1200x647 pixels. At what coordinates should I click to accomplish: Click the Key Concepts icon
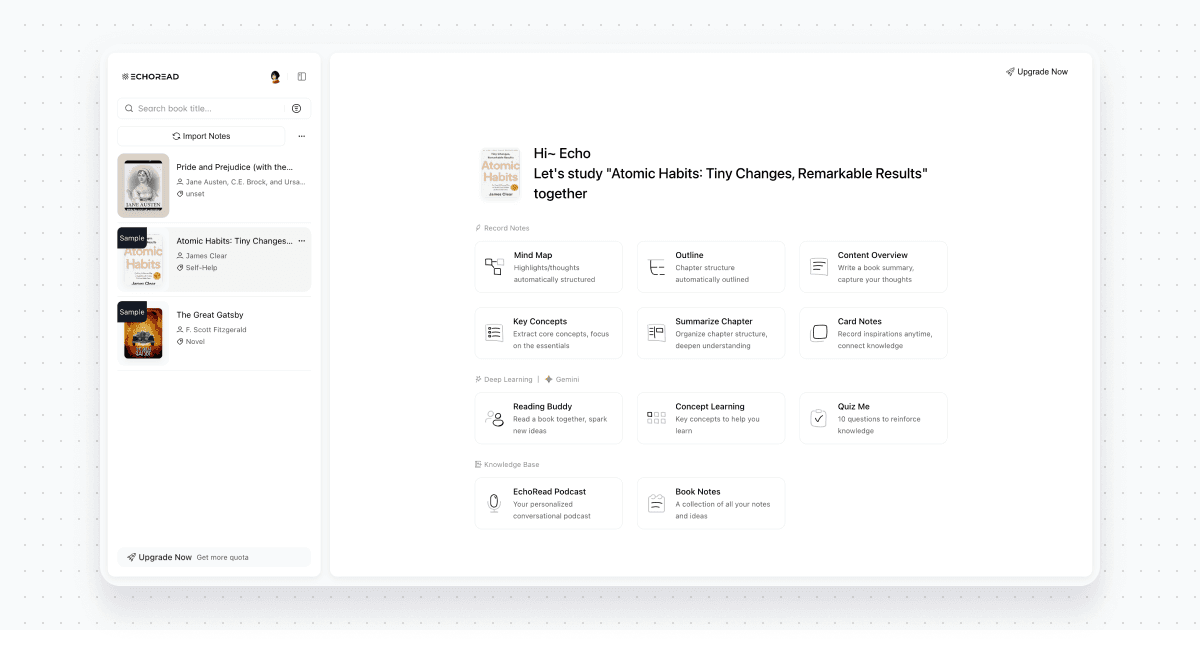coord(494,333)
